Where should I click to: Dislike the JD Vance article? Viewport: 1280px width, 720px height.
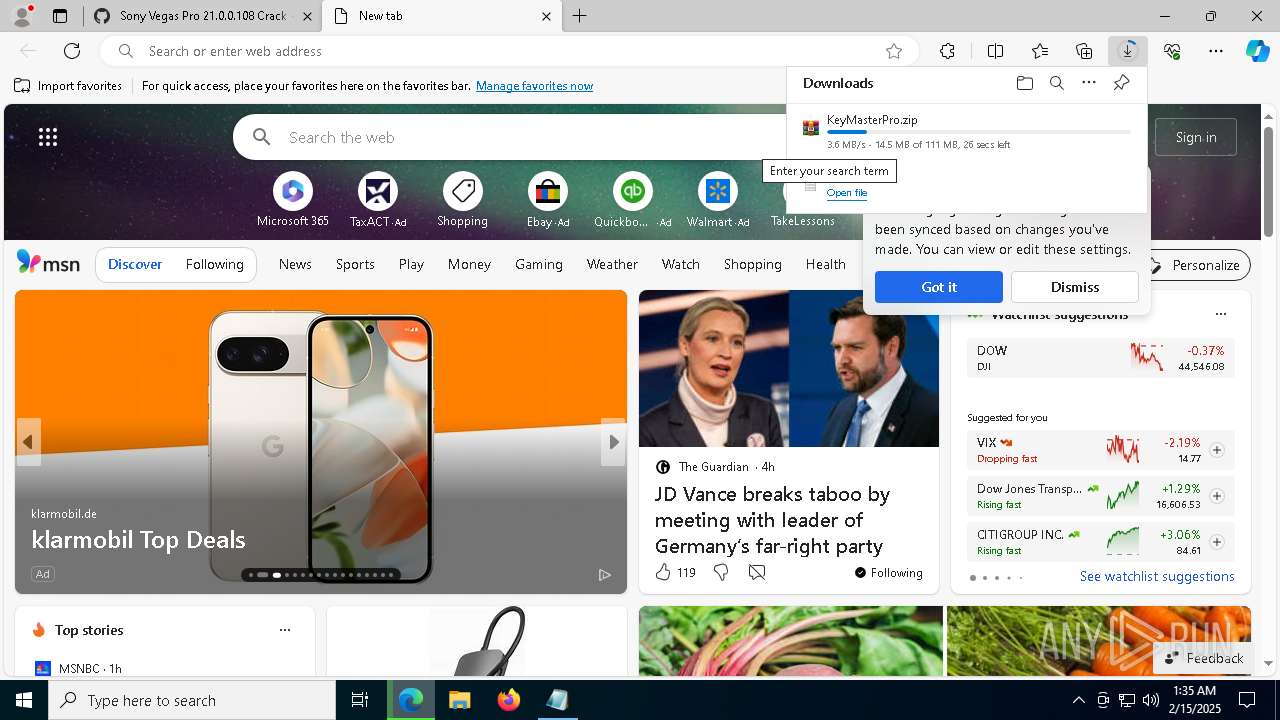point(721,572)
